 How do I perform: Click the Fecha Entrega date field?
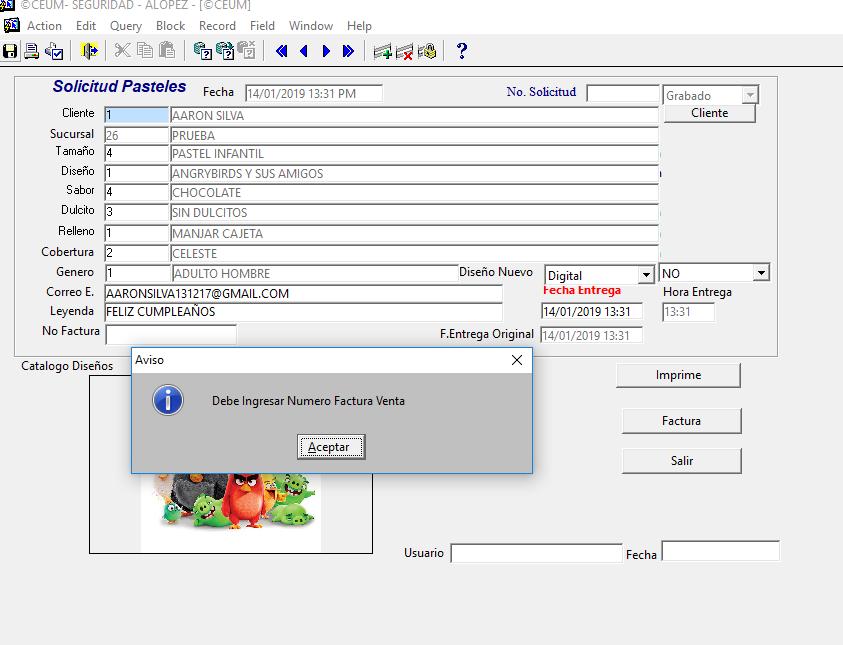pyautogui.click(x=591, y=312)
